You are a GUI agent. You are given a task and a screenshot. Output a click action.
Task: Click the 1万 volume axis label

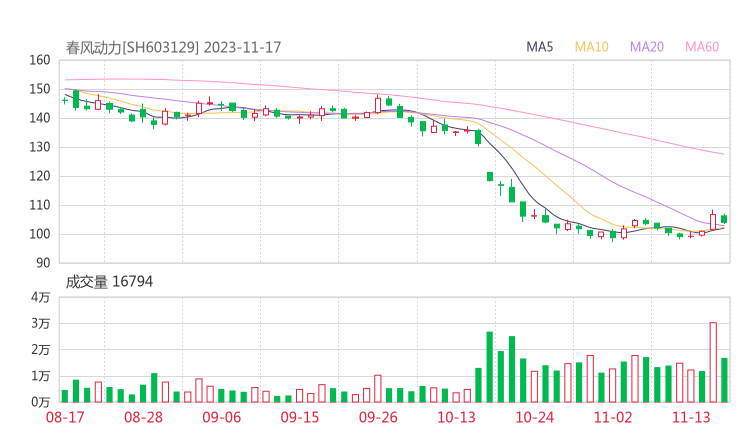tap(41, 376)
